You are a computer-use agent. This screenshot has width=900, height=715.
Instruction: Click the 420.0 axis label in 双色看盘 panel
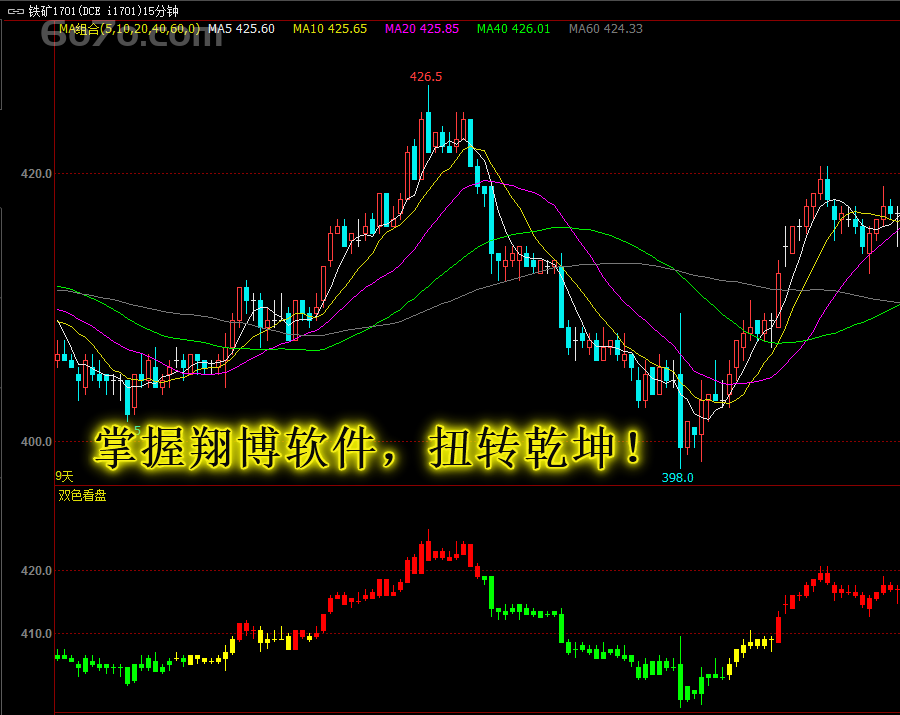tap(36, 570)
